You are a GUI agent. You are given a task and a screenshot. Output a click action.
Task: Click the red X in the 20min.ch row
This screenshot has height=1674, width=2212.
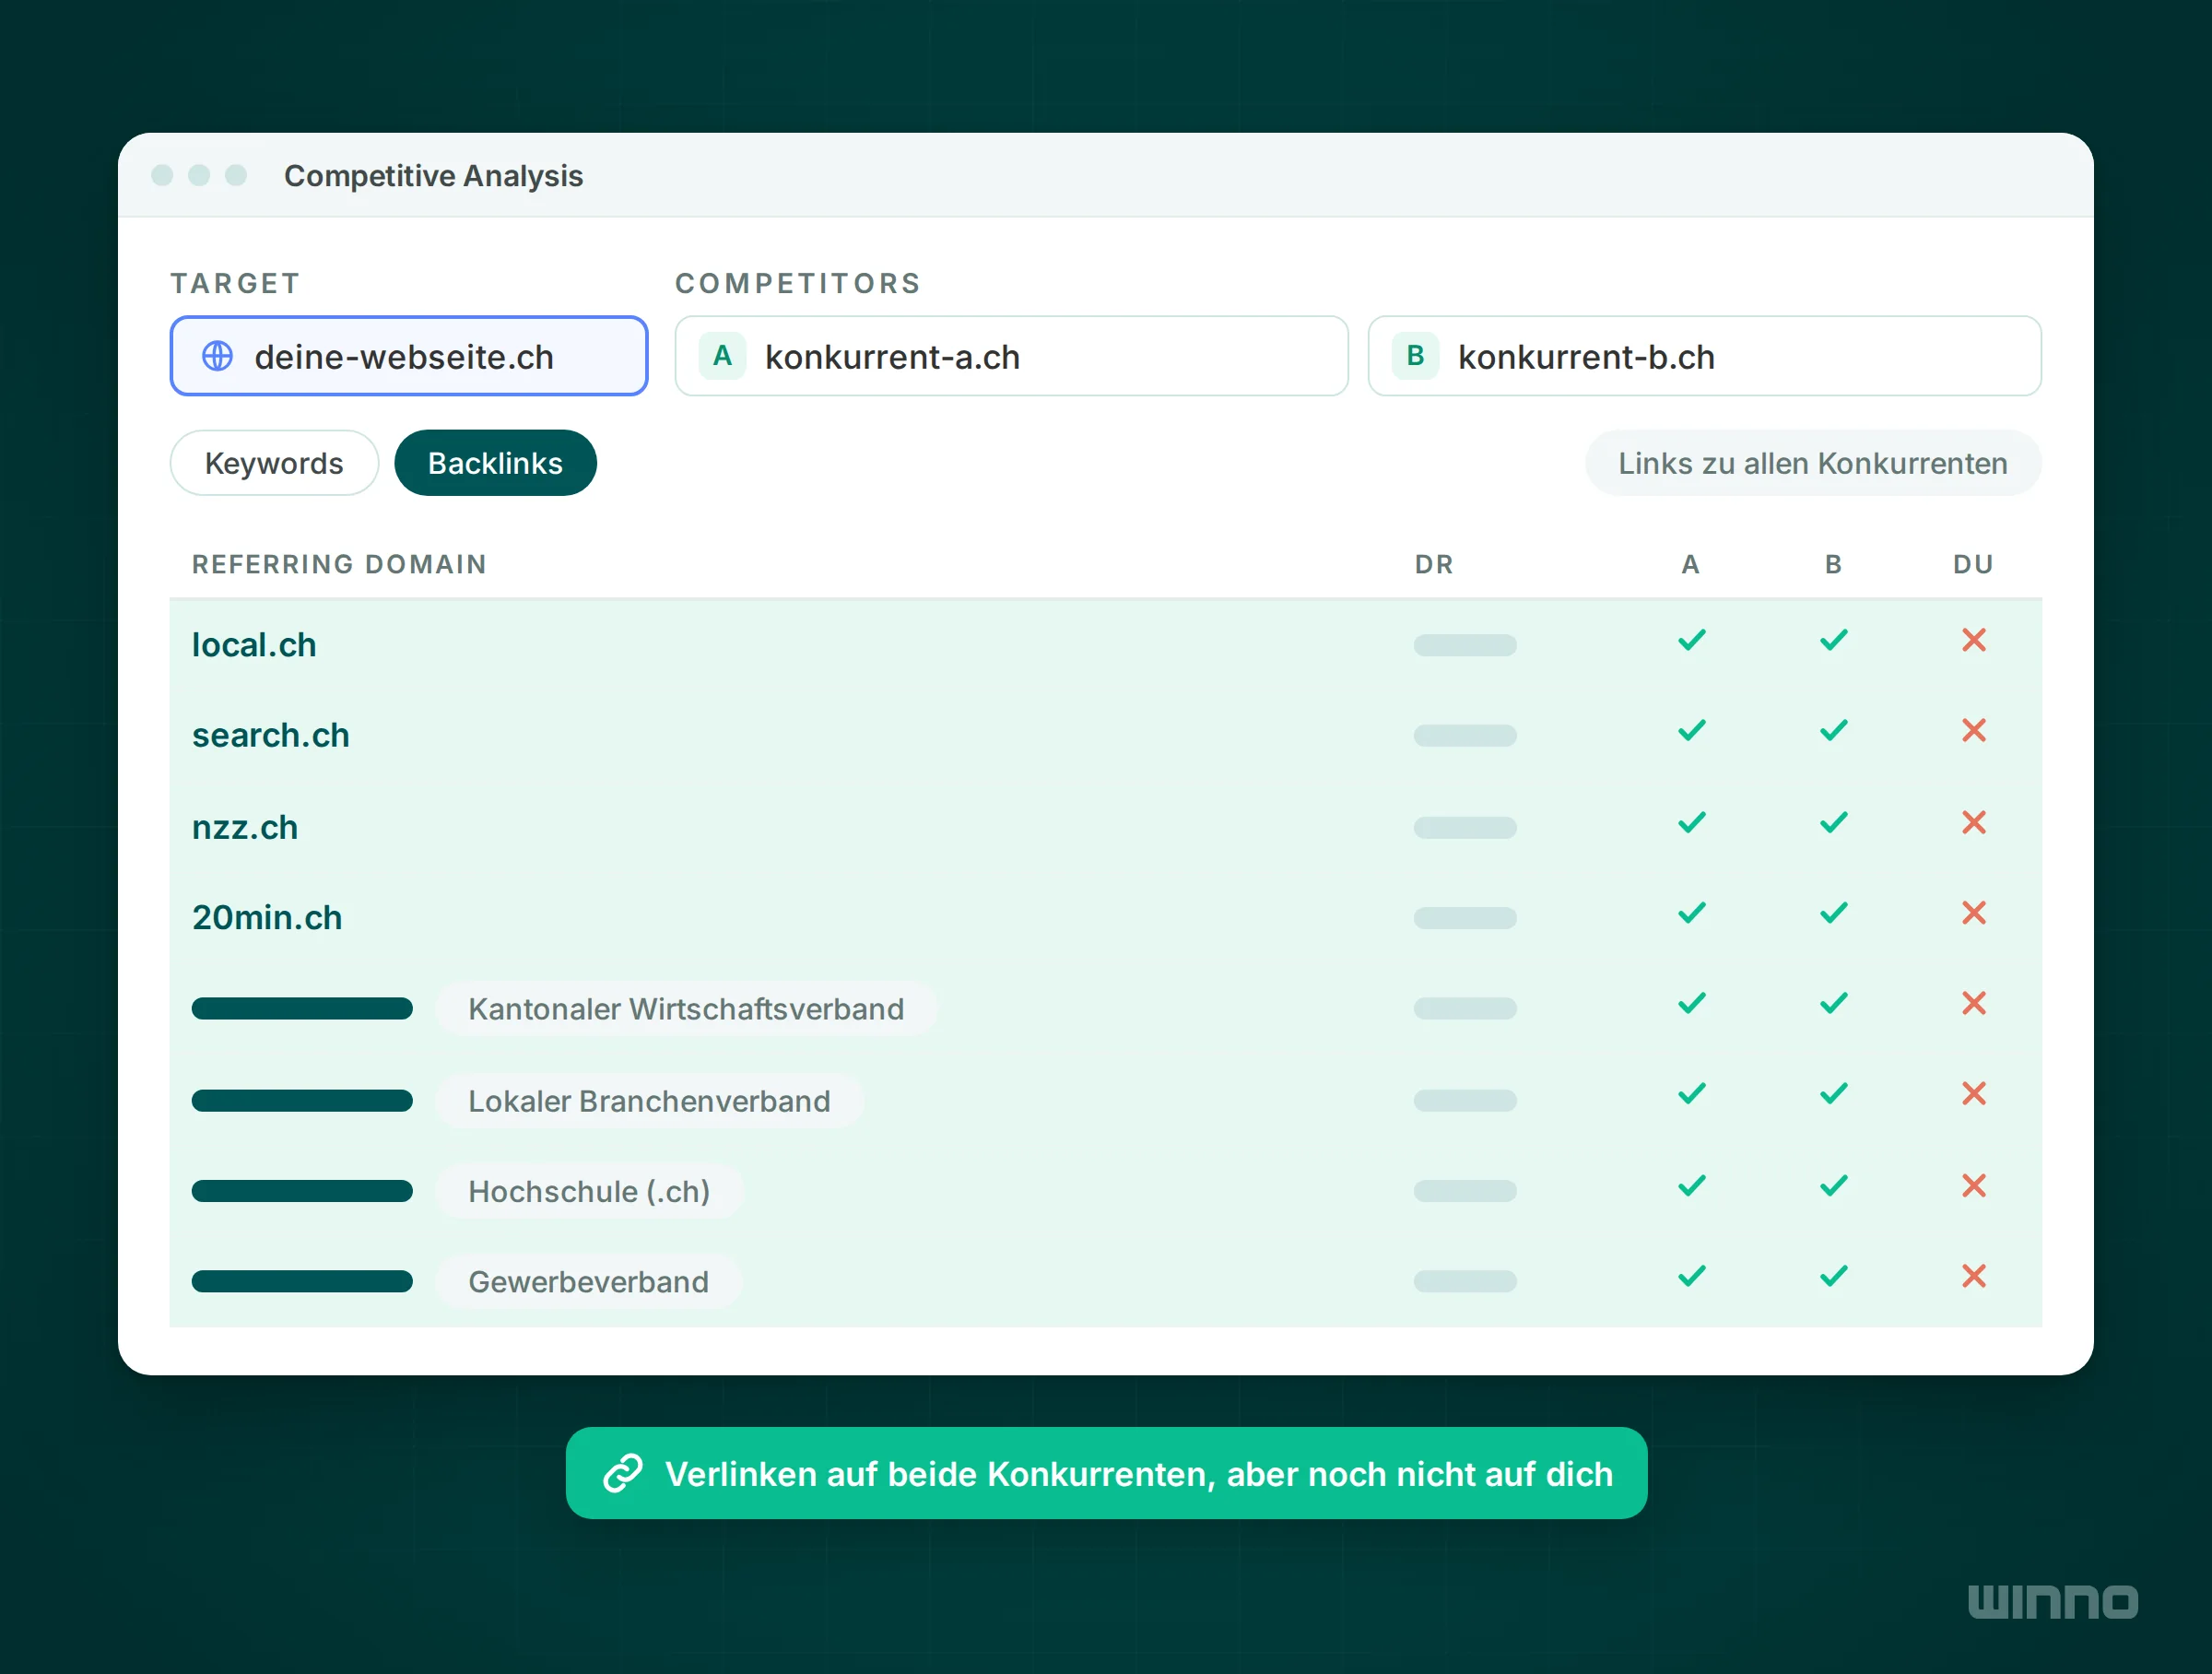pyautogui.click(x=1973, y=912)
